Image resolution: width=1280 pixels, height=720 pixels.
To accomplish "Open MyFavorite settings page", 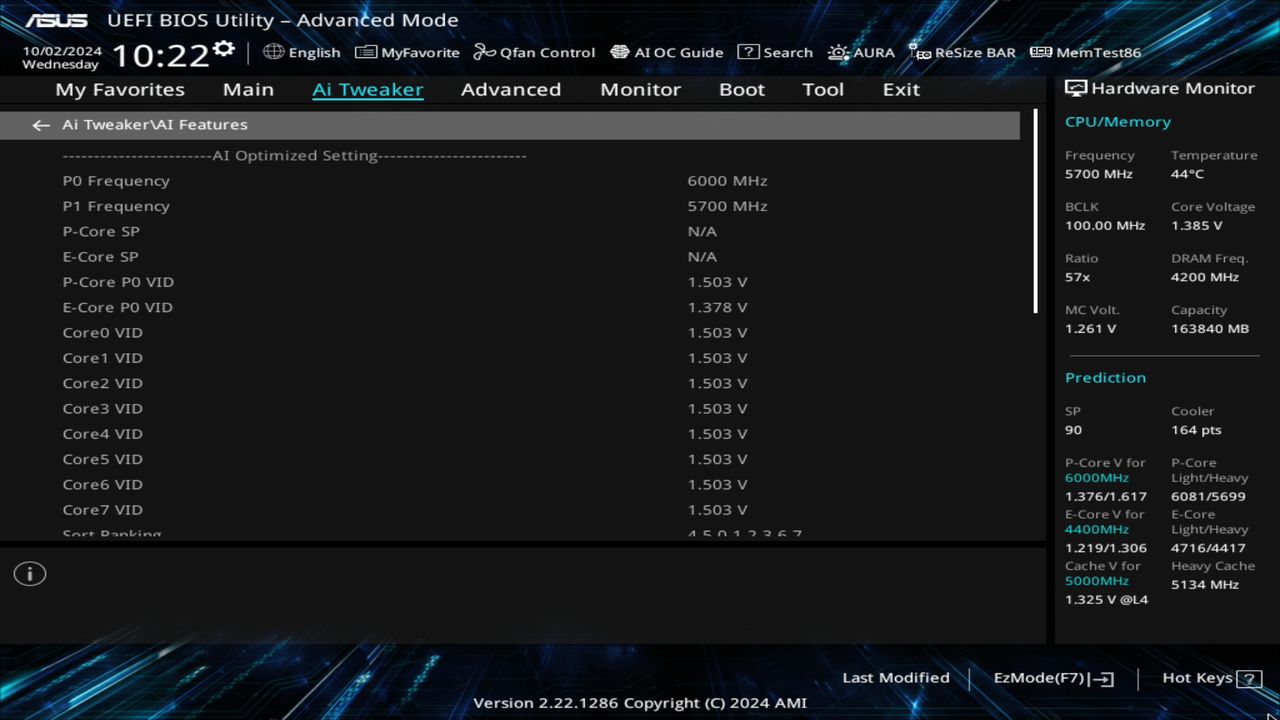I will tap(407, 52).
